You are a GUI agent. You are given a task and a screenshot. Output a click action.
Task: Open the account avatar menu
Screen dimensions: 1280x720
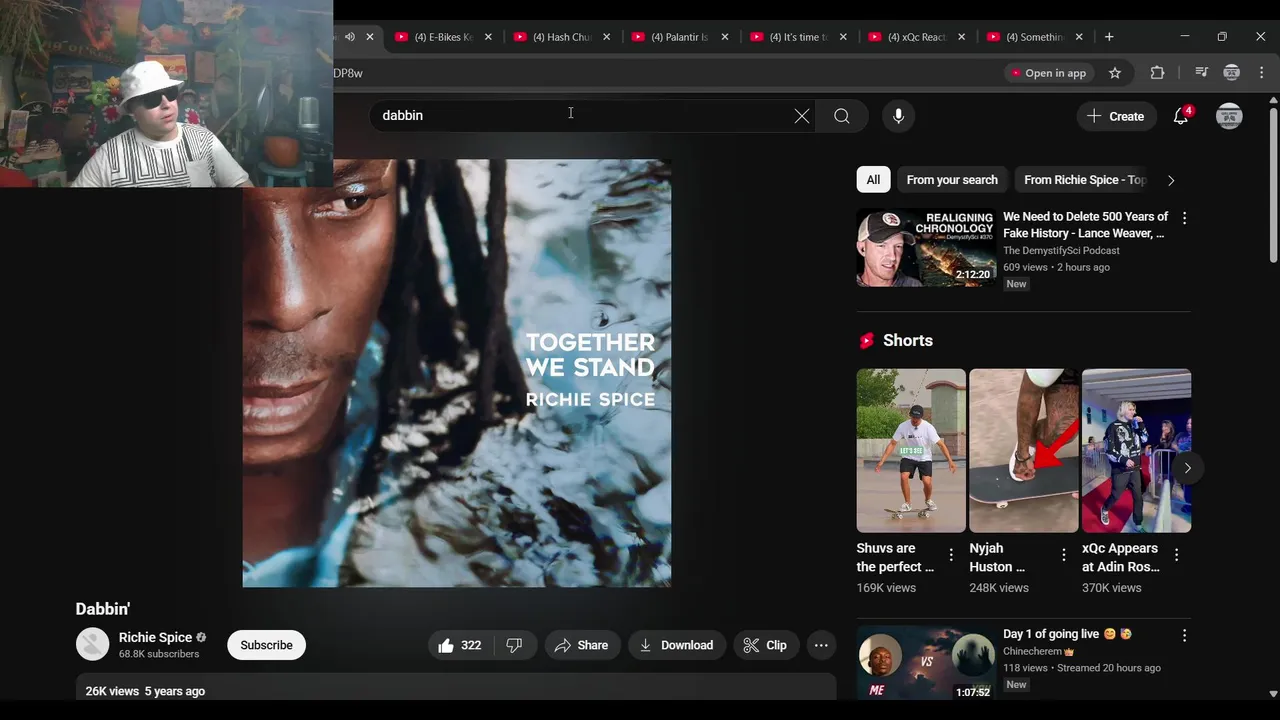click(1229, 116)
